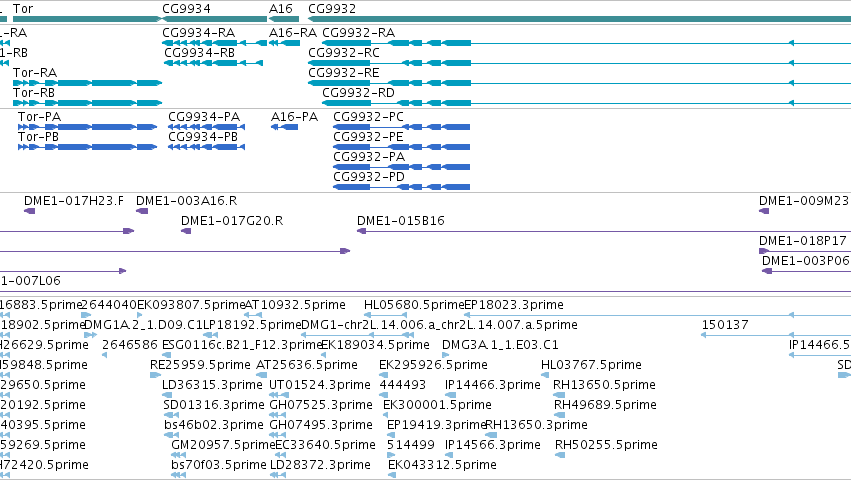
Task: Click EST EK300001.5prime
Action: [x=437, y=406]
